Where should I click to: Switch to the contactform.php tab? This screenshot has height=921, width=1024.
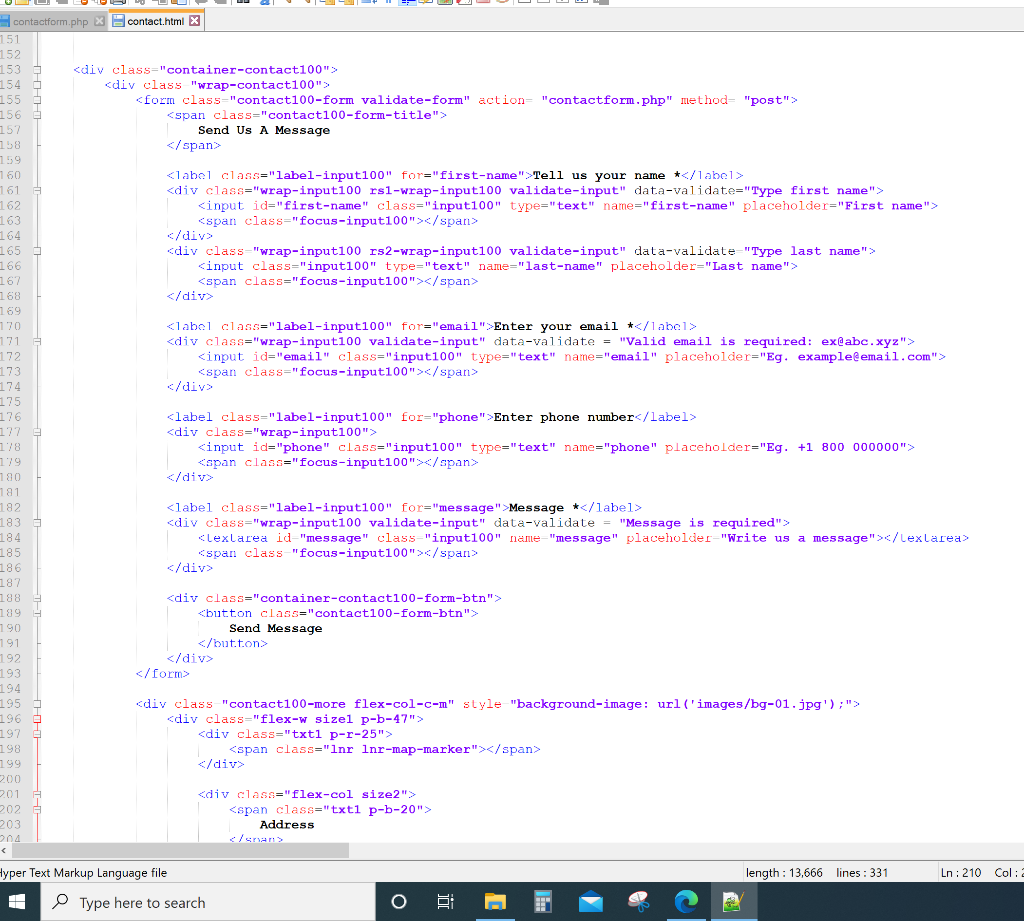tap(50, 22)
